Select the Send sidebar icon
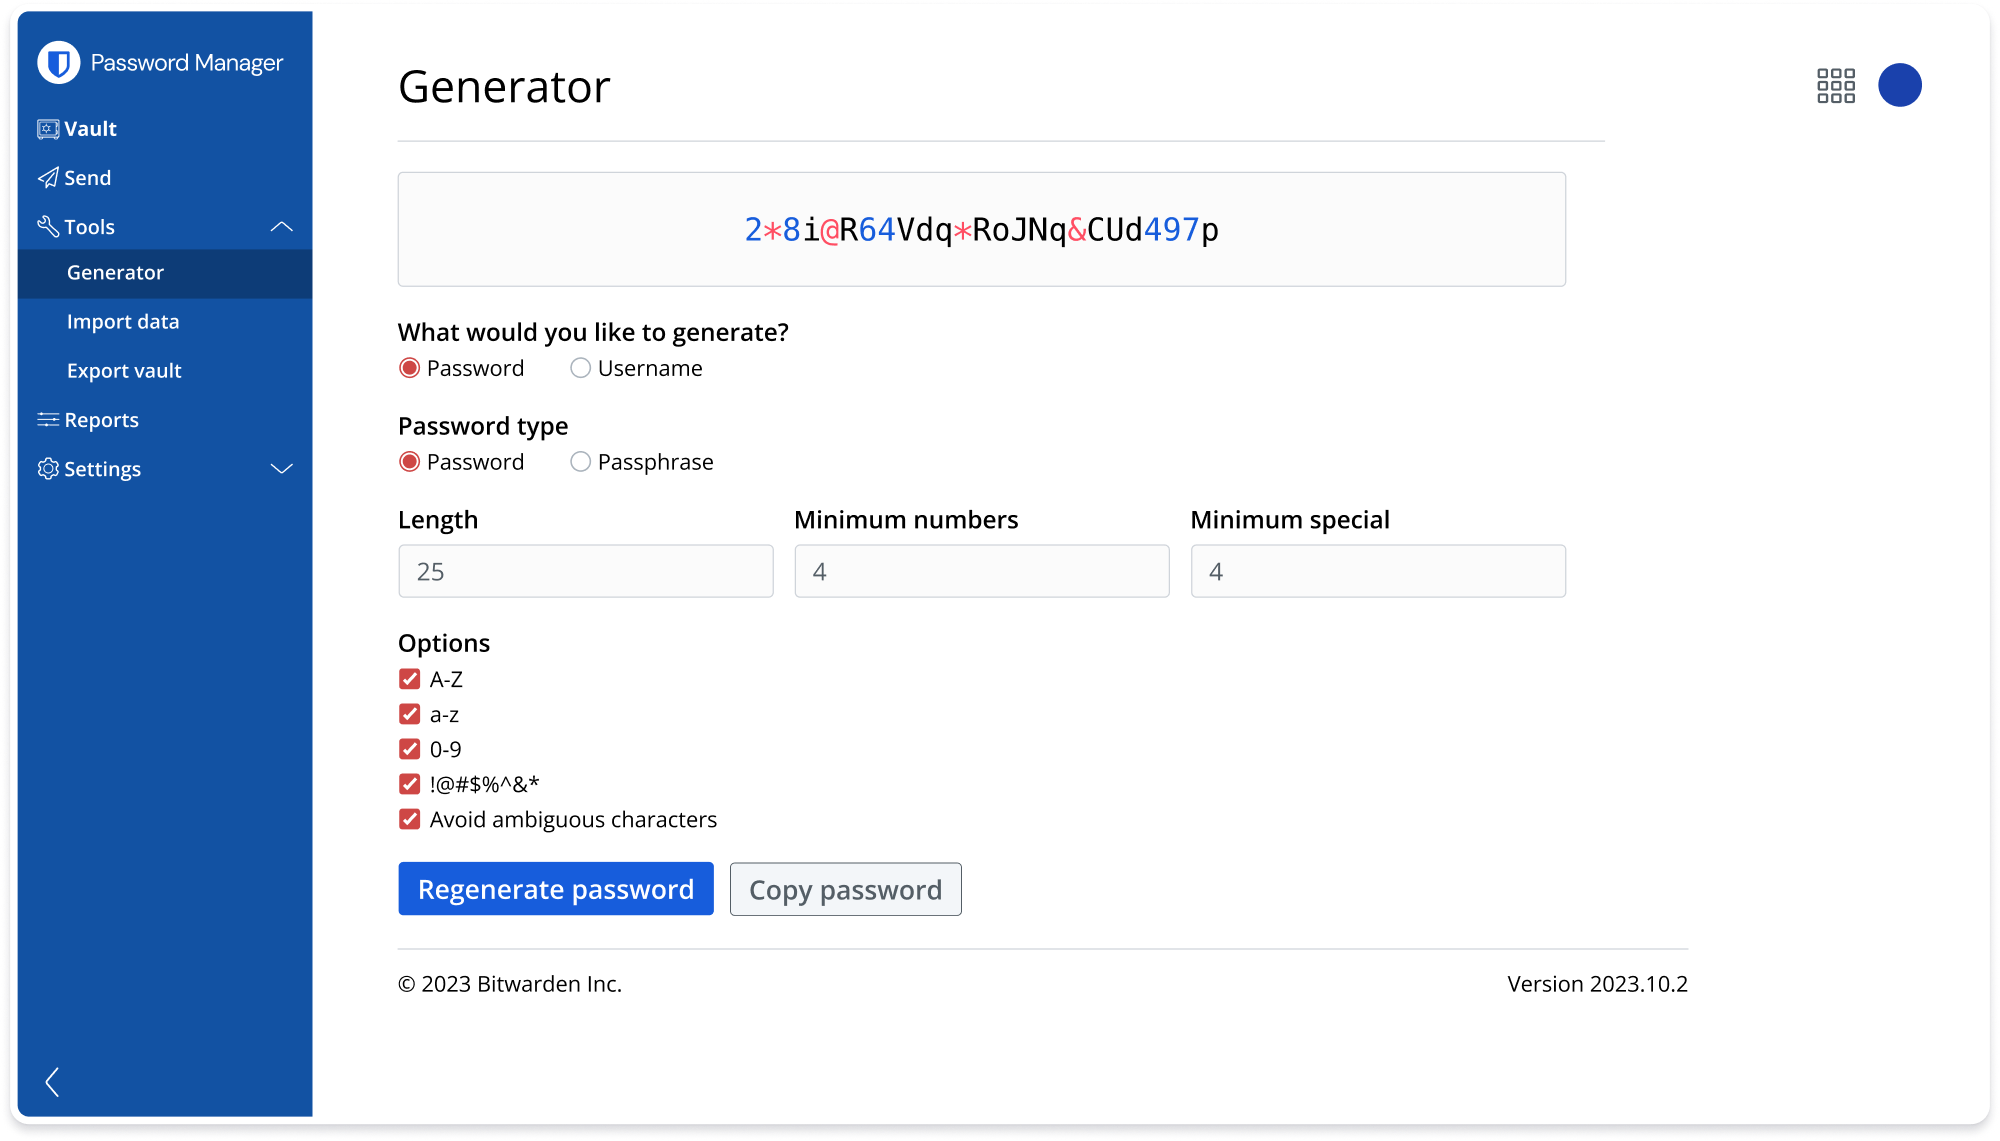The height and width of the screenshot is (1141, 2000). 48,177
